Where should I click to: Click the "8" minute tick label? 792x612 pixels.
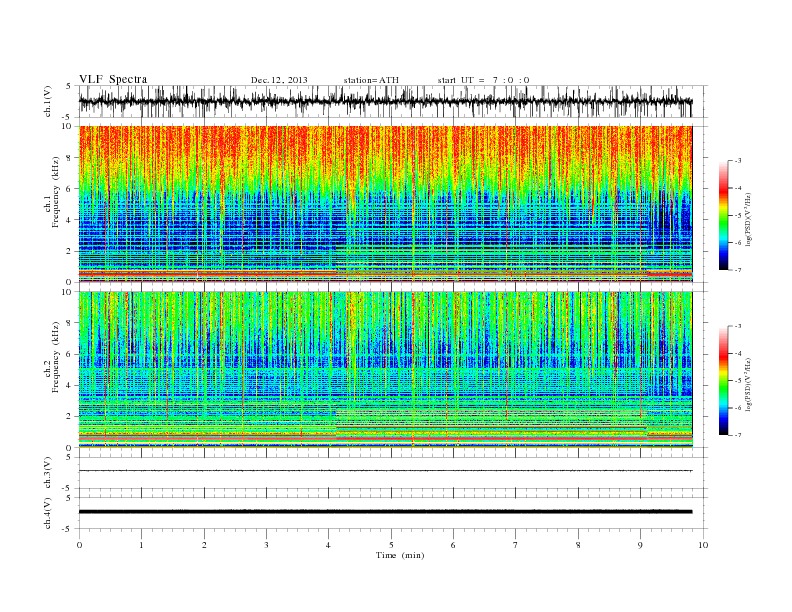(578, 545)
